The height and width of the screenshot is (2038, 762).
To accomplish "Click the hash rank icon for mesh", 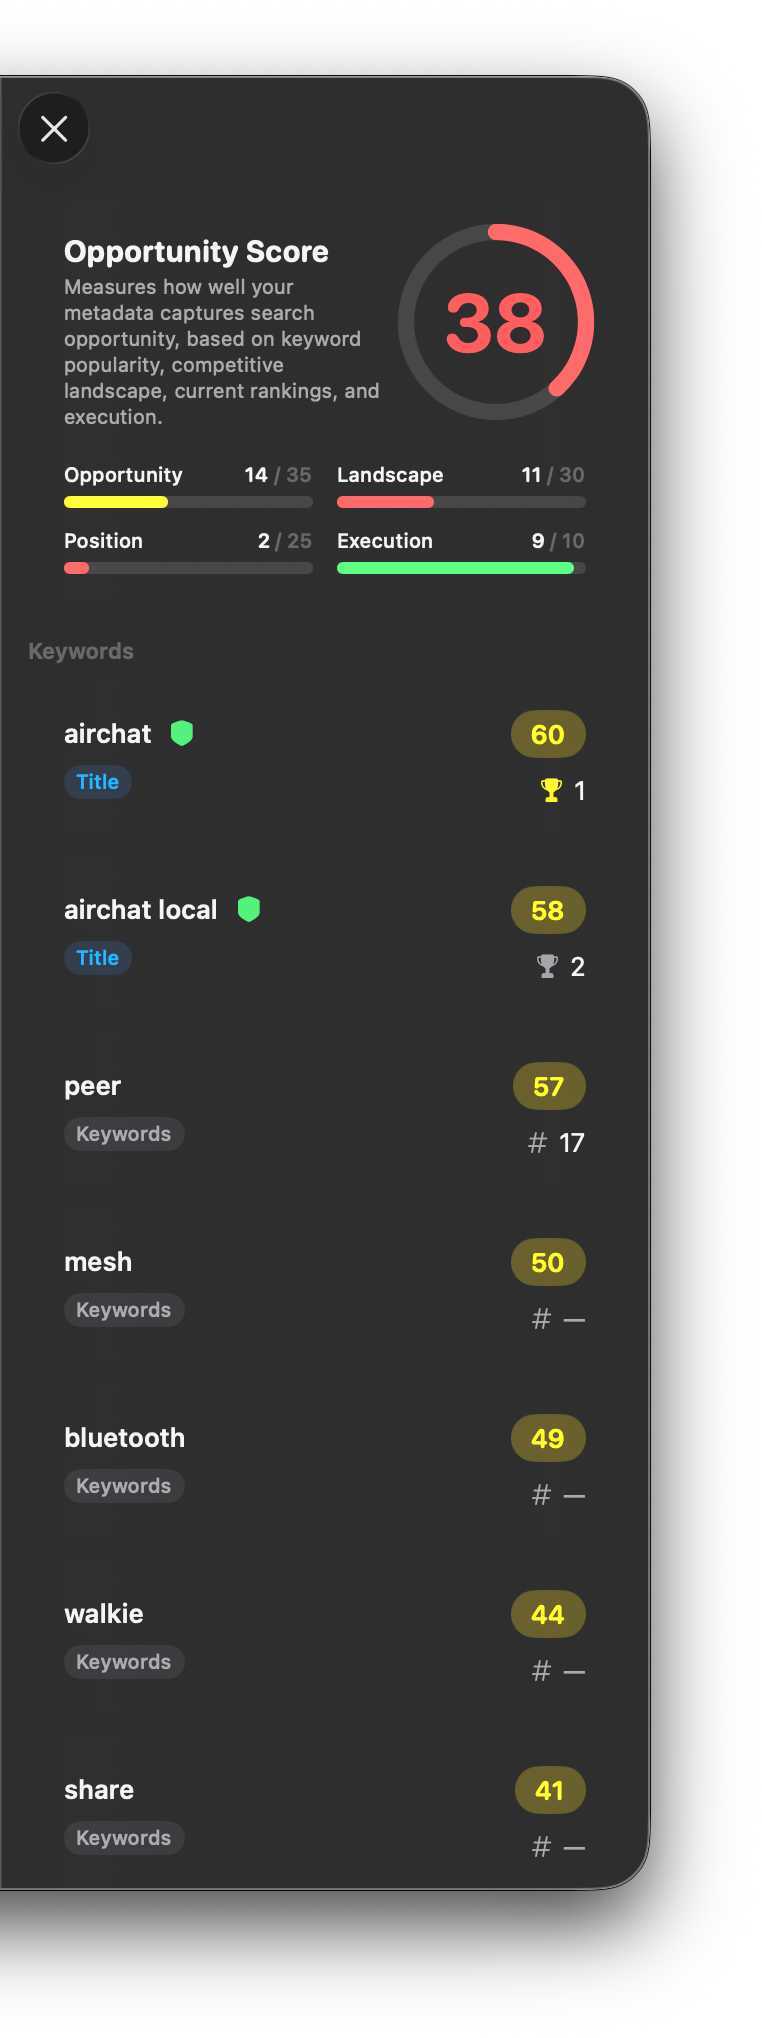I will [x=541, y=1319].
